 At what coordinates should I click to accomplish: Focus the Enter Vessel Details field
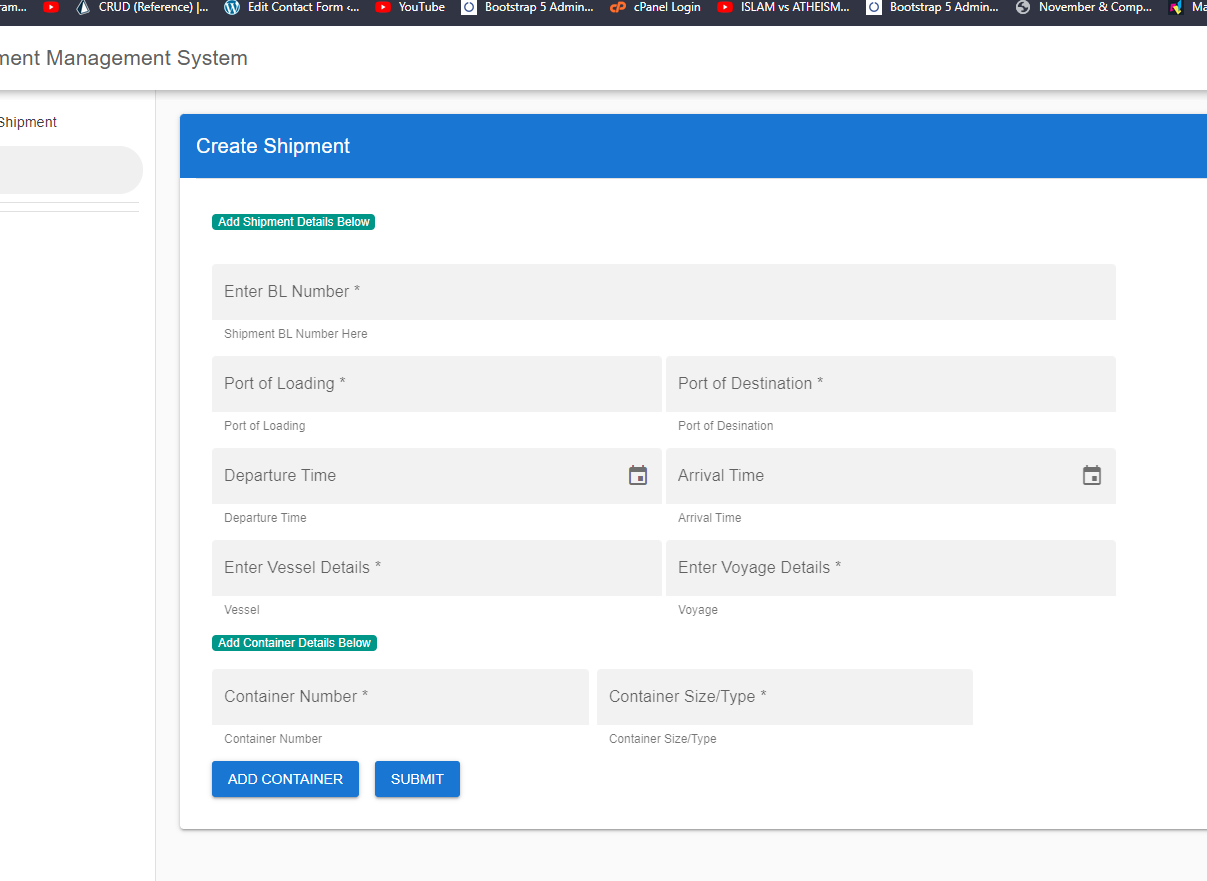[x=436, y=568]
